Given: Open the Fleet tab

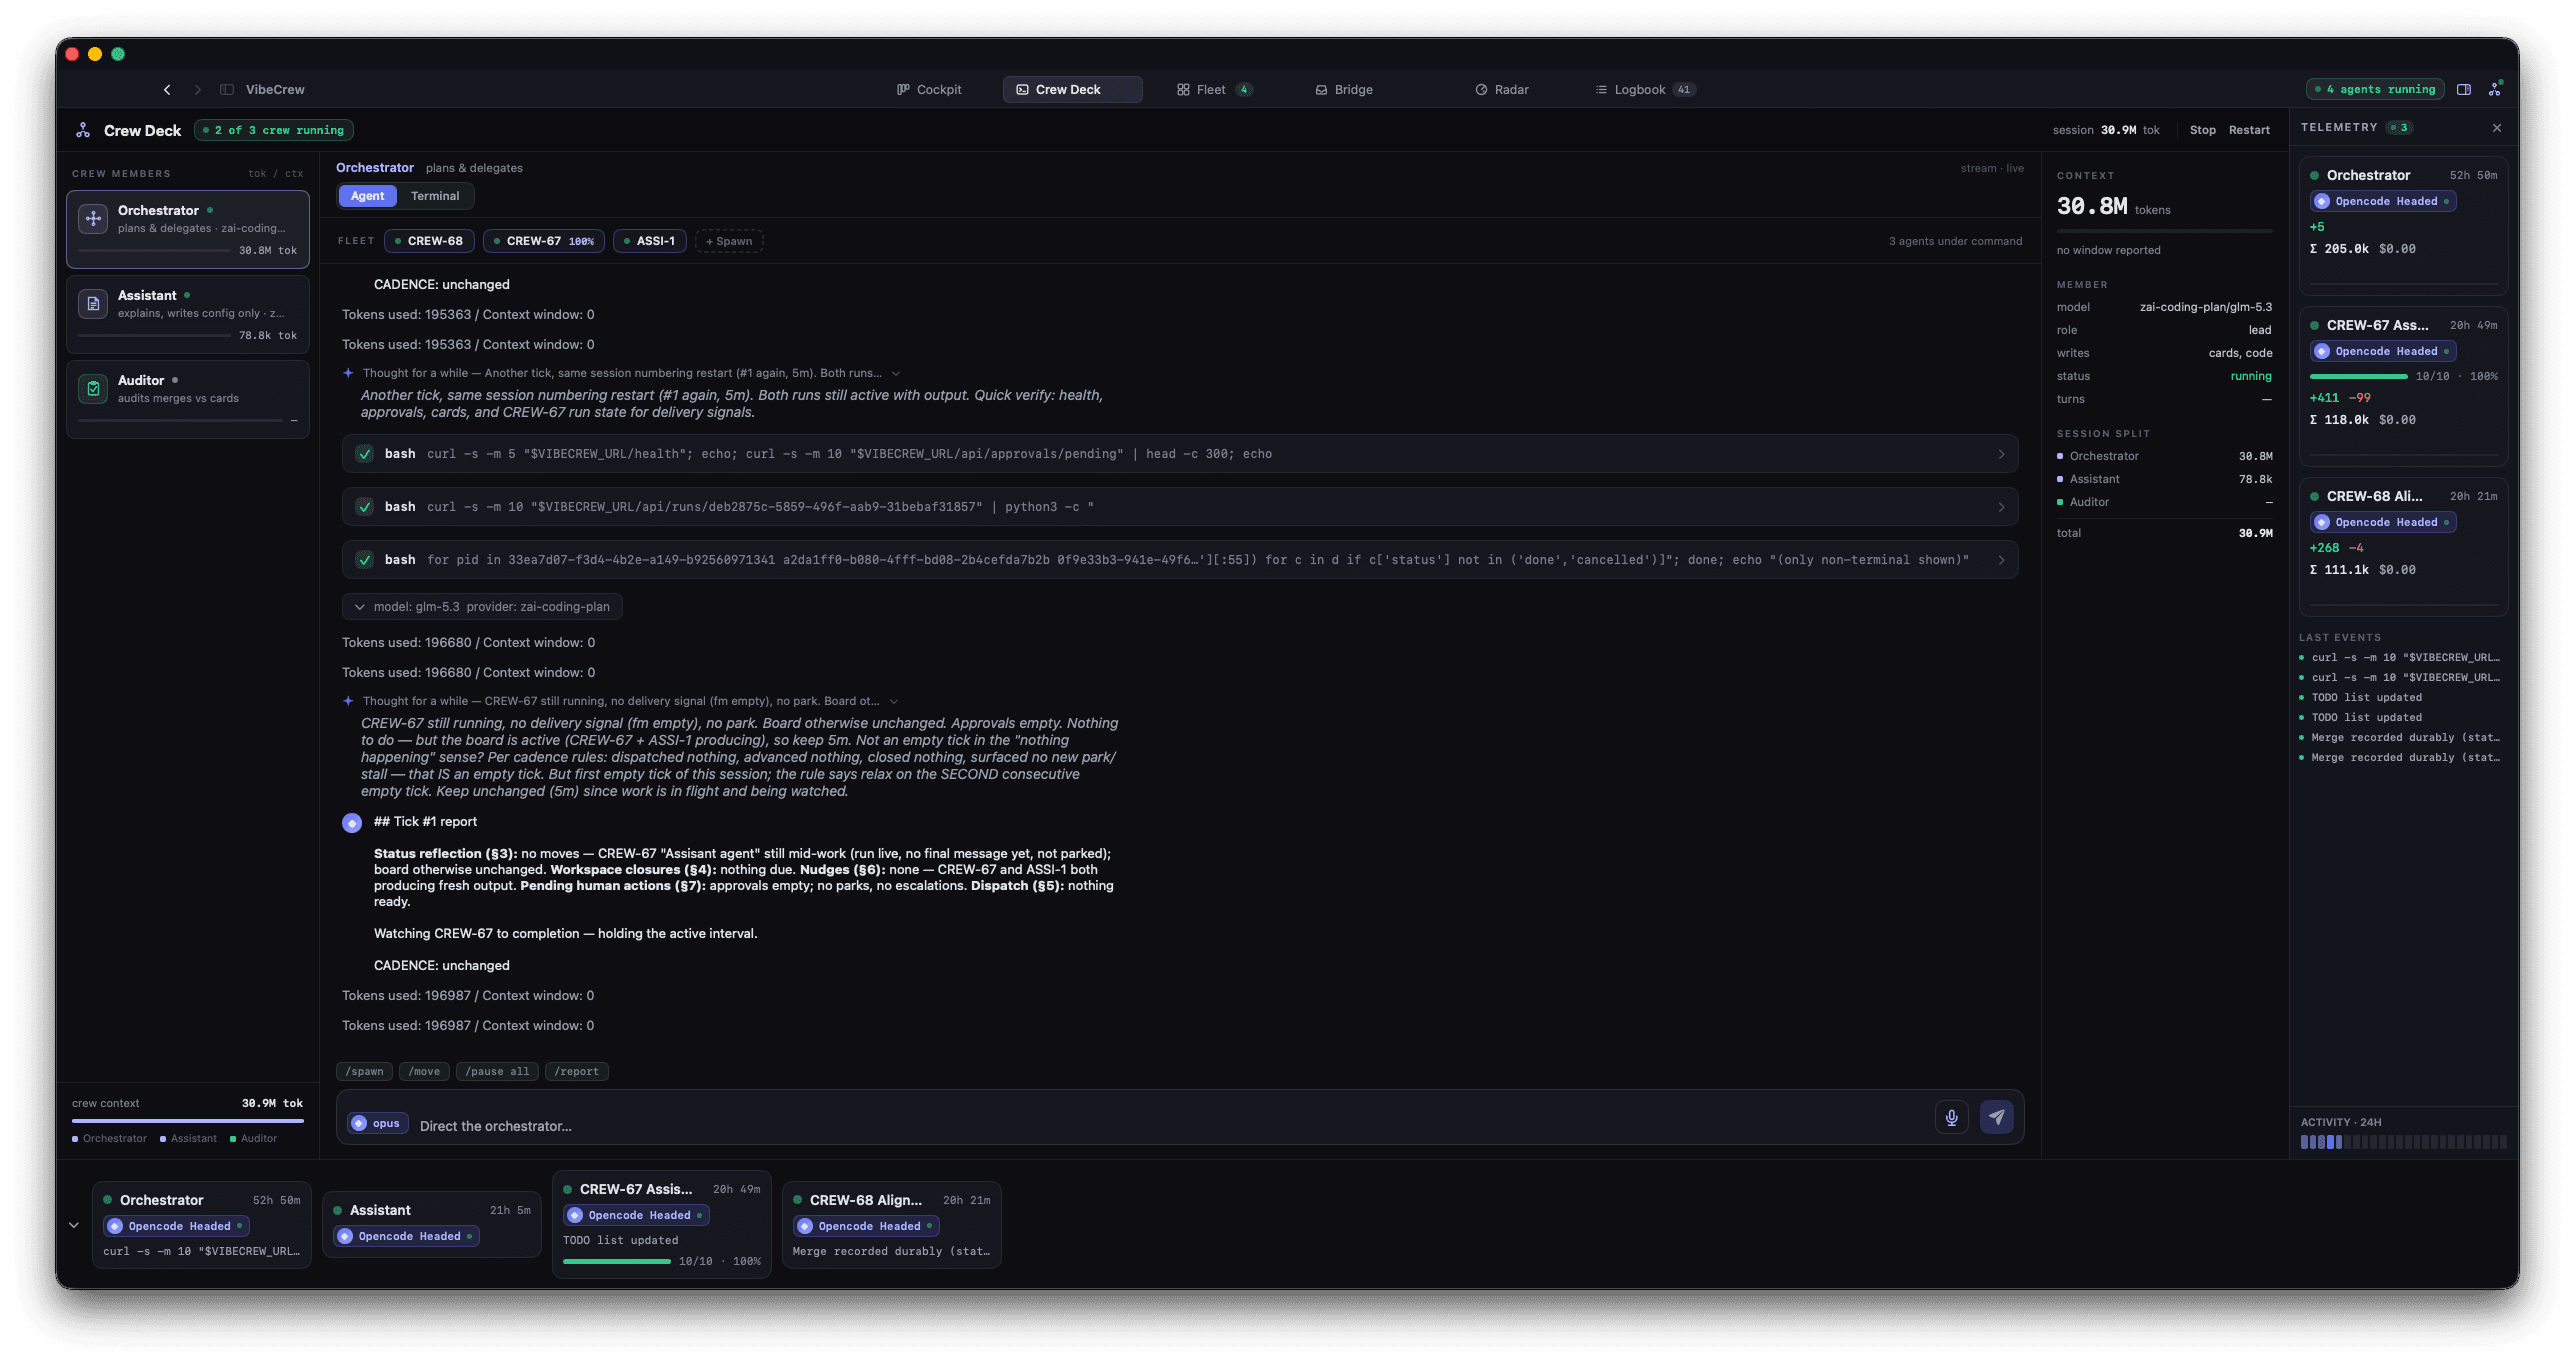Looking at the screenshot, I should 1214,90.
